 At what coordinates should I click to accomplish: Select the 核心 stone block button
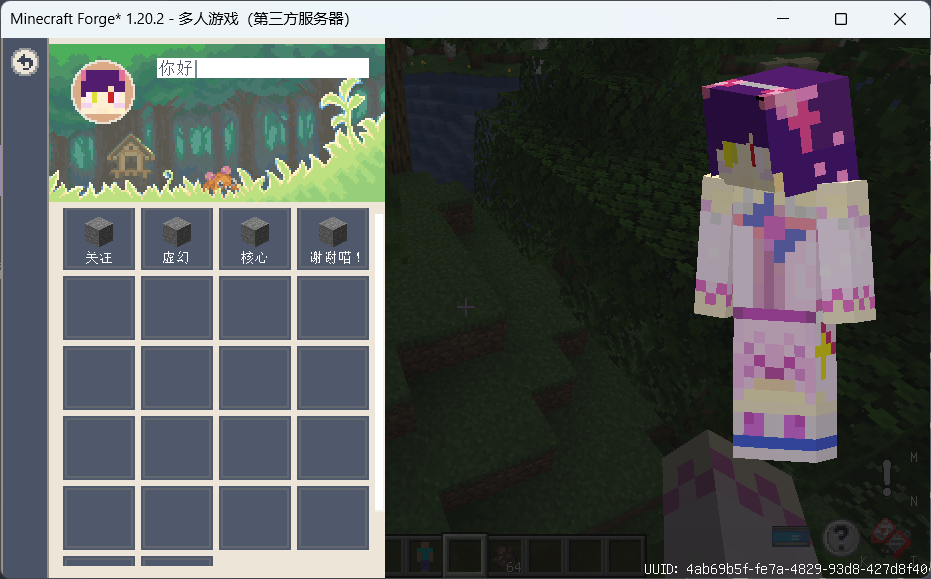[255, 239]
